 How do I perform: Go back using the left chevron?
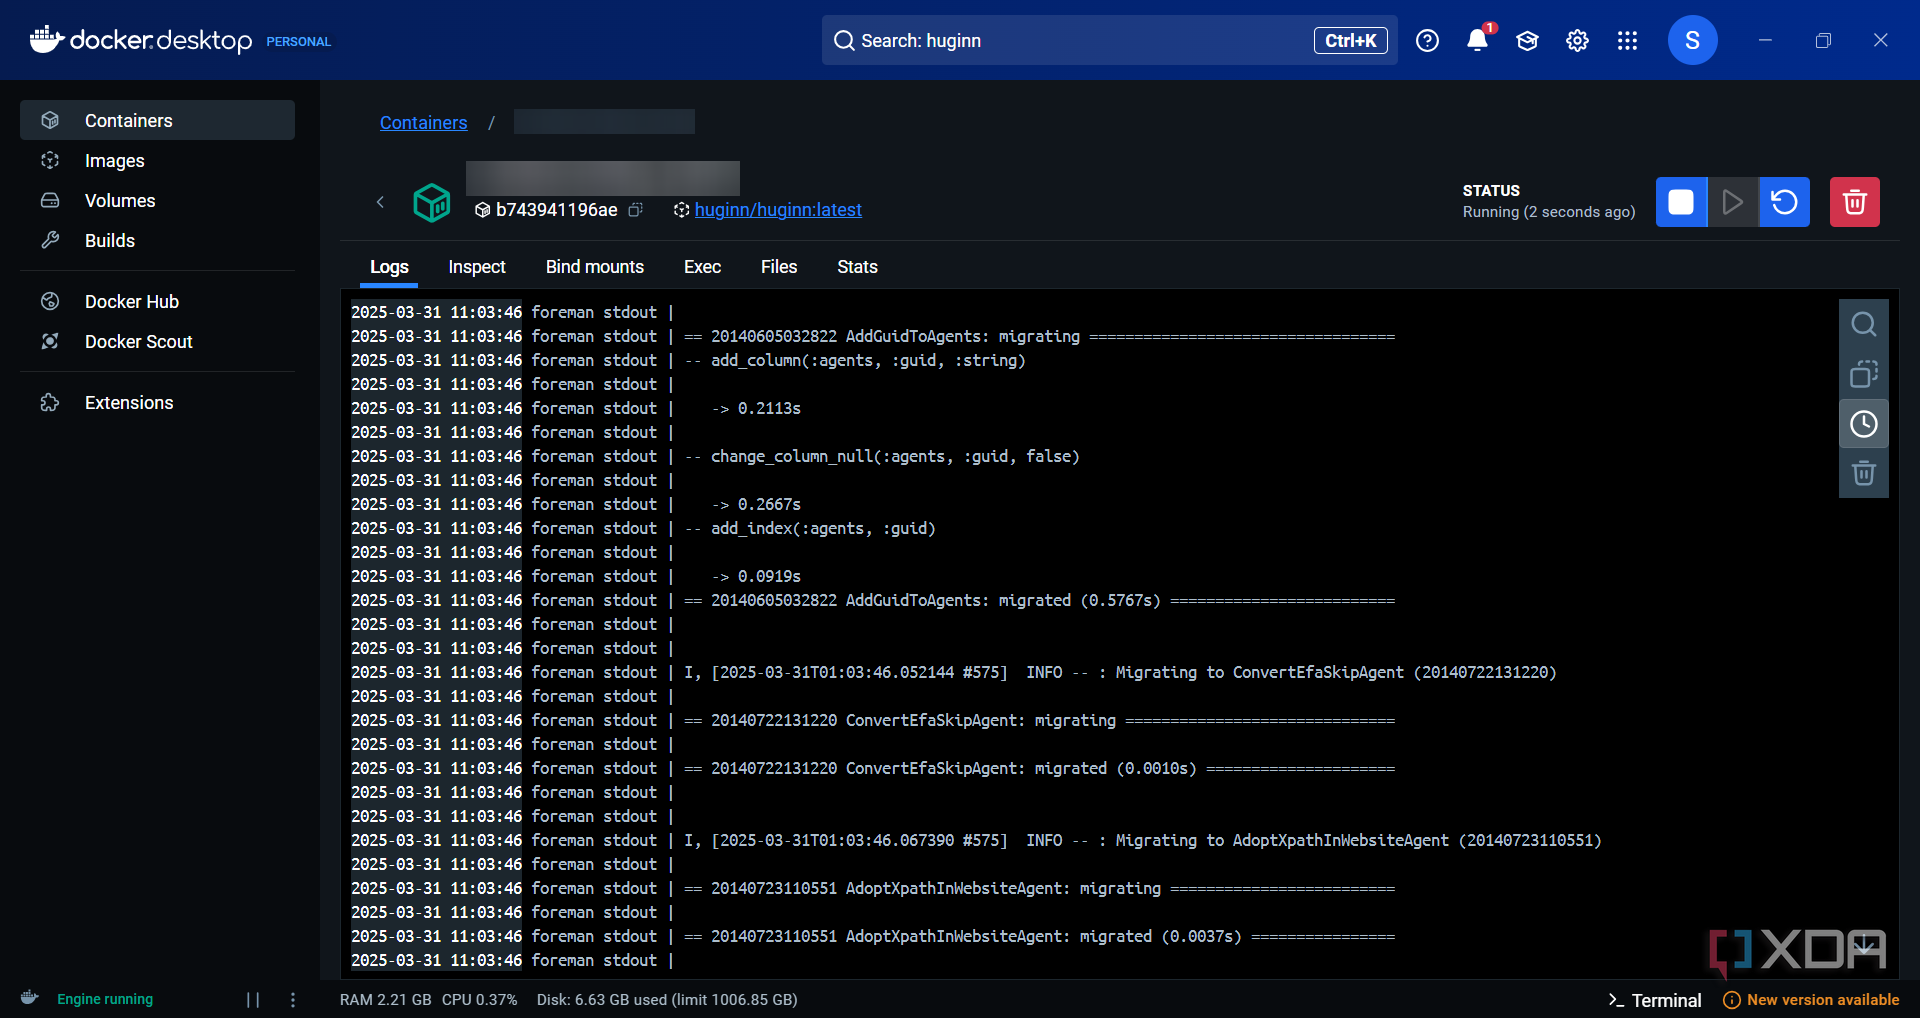coord(380,202)
